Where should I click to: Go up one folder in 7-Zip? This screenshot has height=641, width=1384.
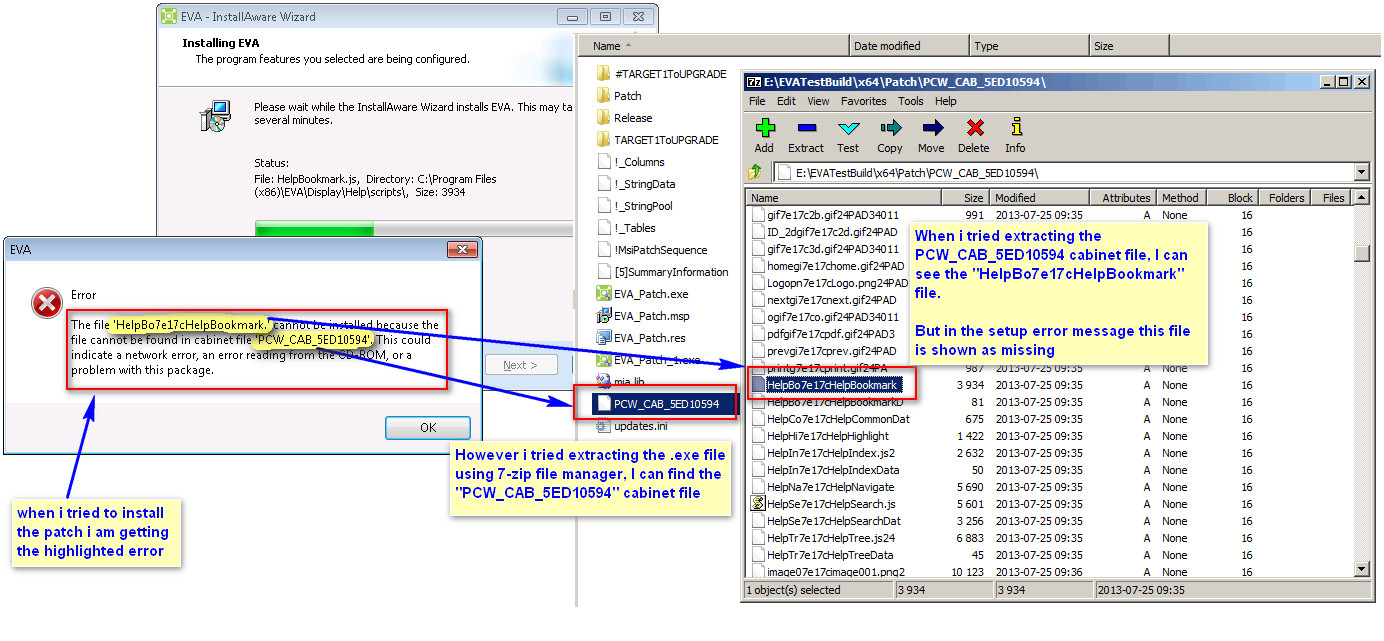tap(756, 173)
